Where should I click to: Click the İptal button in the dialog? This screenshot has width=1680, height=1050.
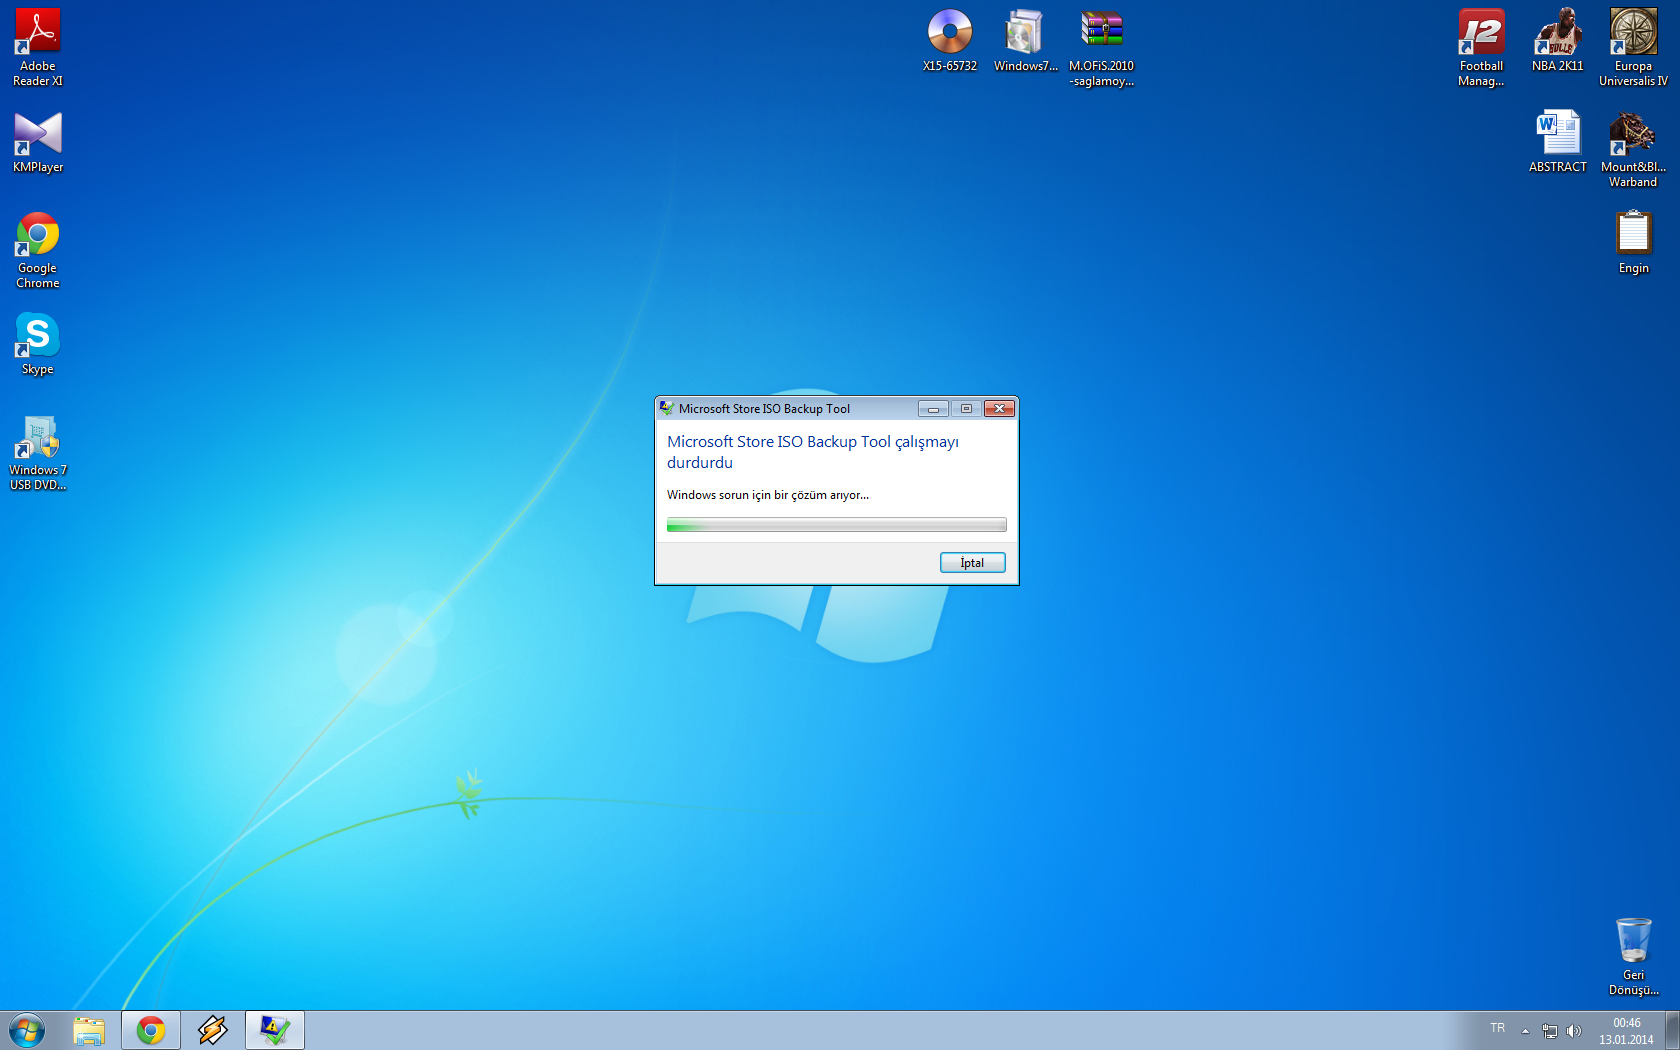973,563
